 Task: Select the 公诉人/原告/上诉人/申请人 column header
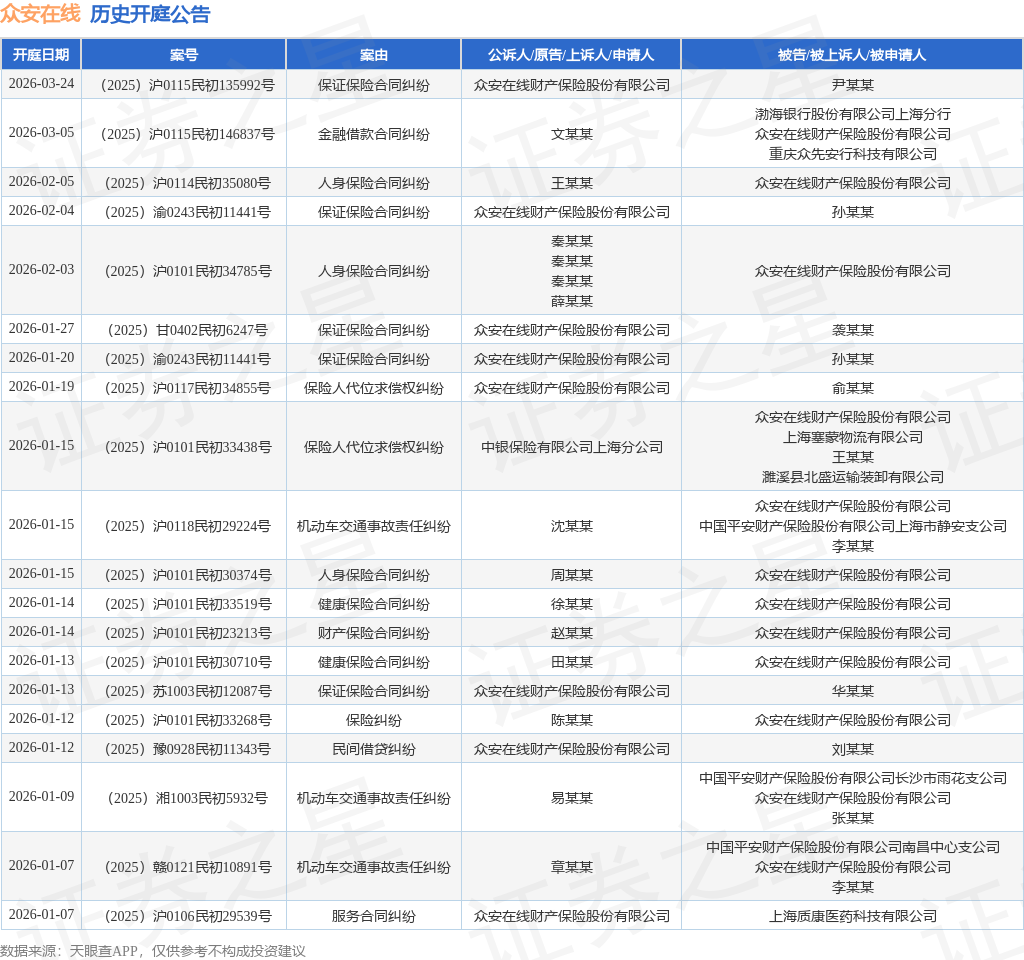(571, 55)
